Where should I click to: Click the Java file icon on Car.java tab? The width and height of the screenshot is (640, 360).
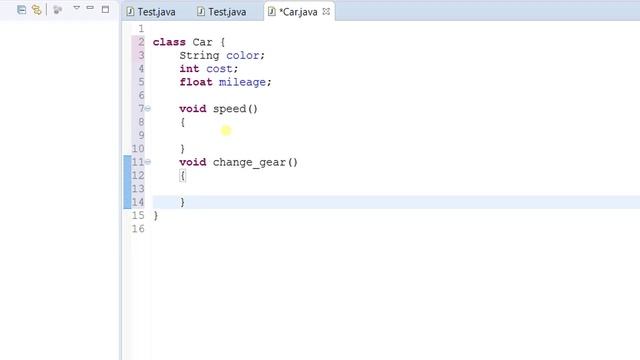click(x=271, y=12)
